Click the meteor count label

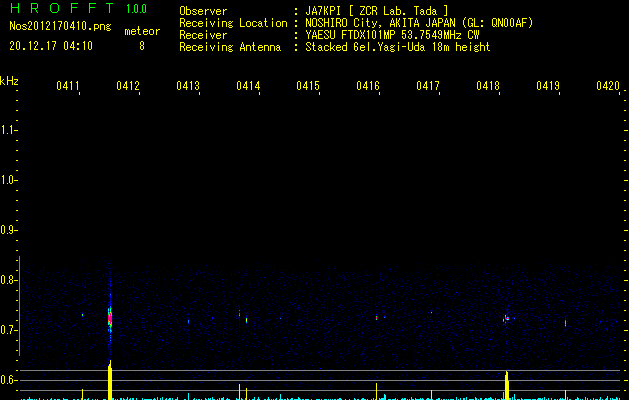coord(141,31)
